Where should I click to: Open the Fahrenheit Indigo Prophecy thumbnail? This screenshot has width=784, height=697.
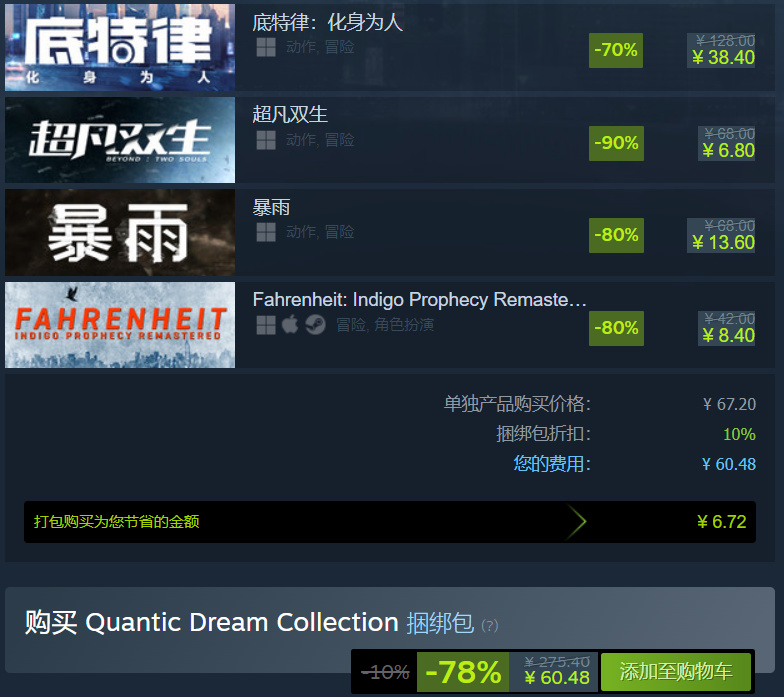point(120,325)
